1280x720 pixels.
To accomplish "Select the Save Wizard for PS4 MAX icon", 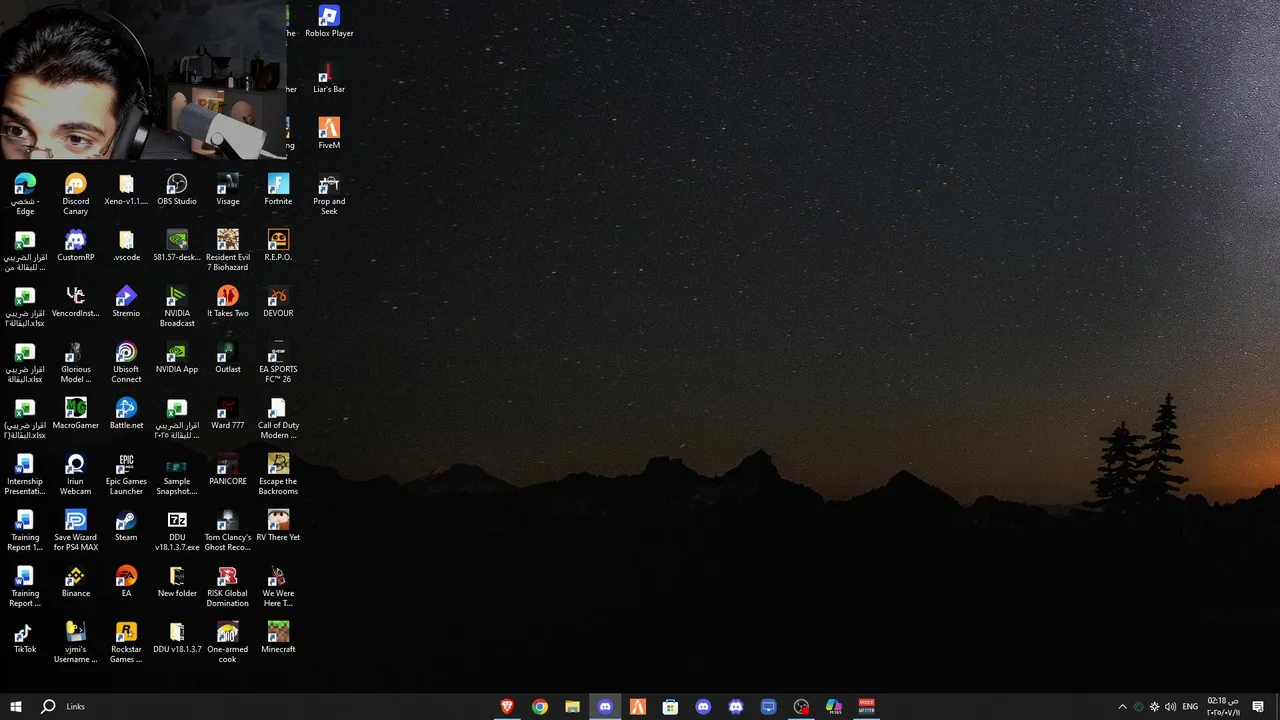I will coord(76,531).
